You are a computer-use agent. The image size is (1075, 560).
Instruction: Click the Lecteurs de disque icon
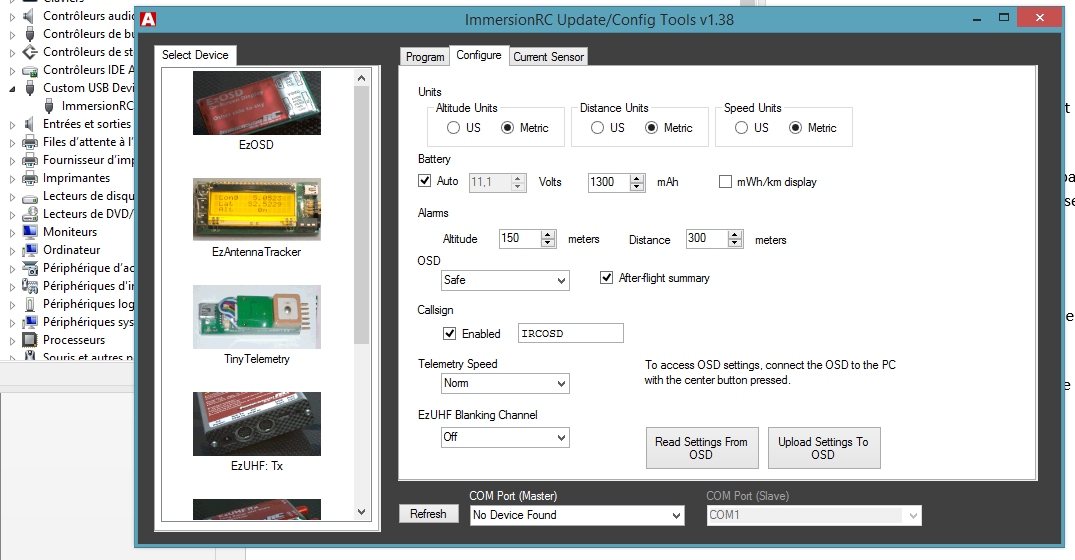[29, 196]
